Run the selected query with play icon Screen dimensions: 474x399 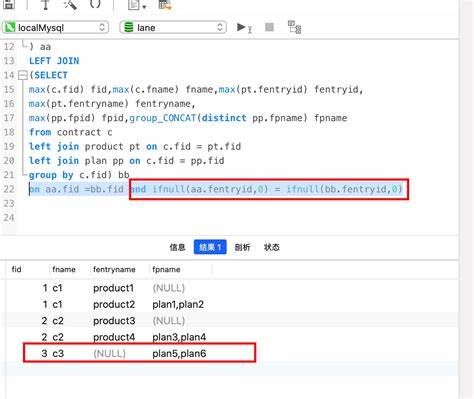click(244, 27)
